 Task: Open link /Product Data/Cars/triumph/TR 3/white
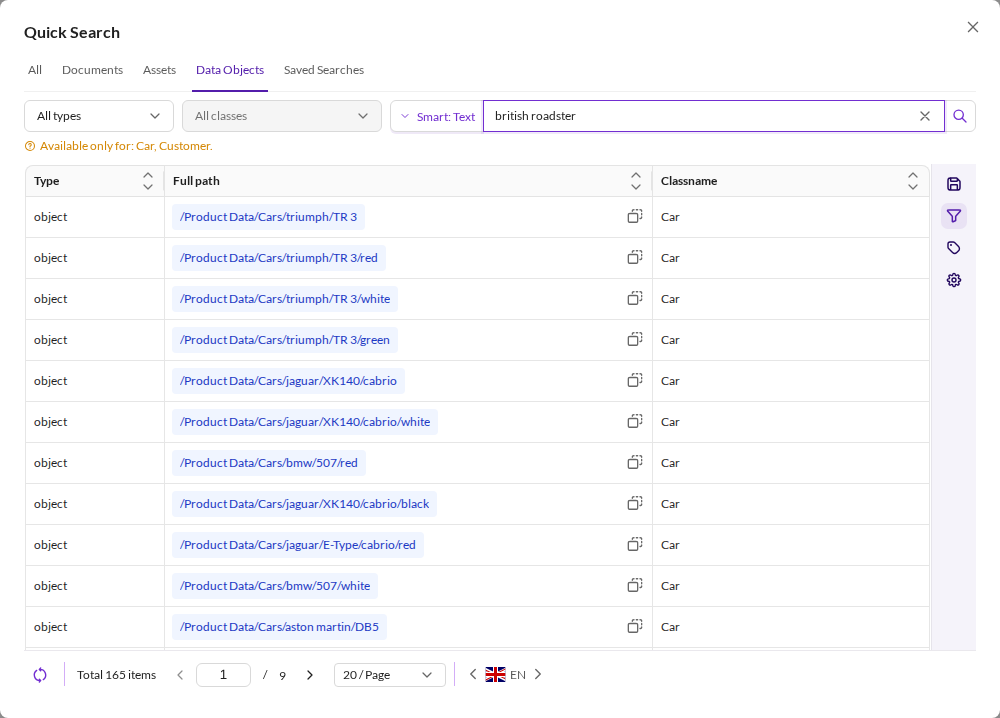point(285,298)
